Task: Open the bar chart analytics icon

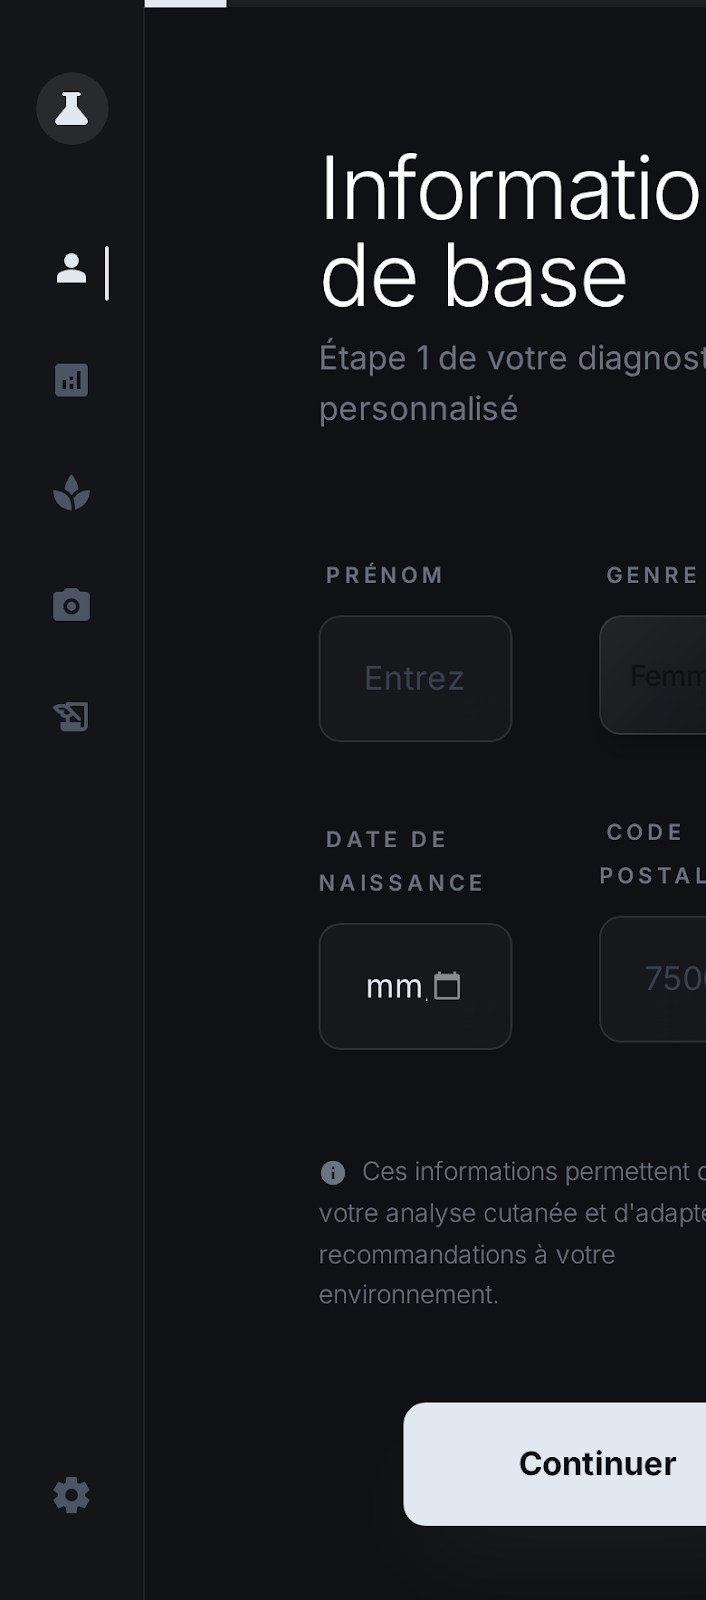Action: point(72,380)
